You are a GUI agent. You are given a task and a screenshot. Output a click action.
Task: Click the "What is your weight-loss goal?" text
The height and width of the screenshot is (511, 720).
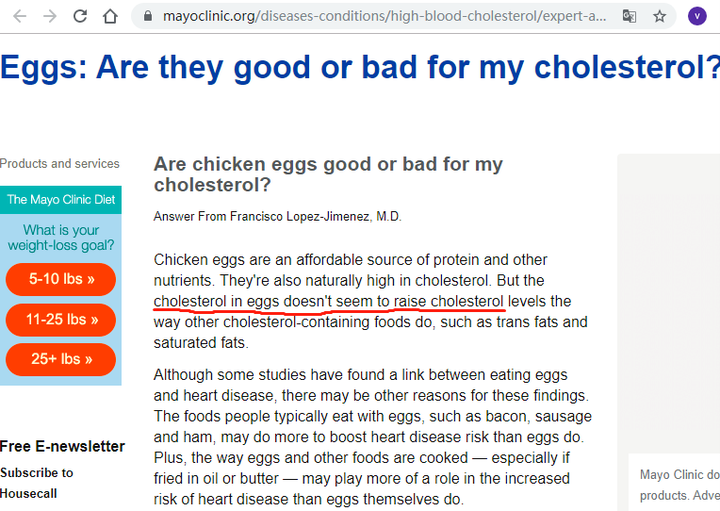pyautogui.click(x=61, y=237)
